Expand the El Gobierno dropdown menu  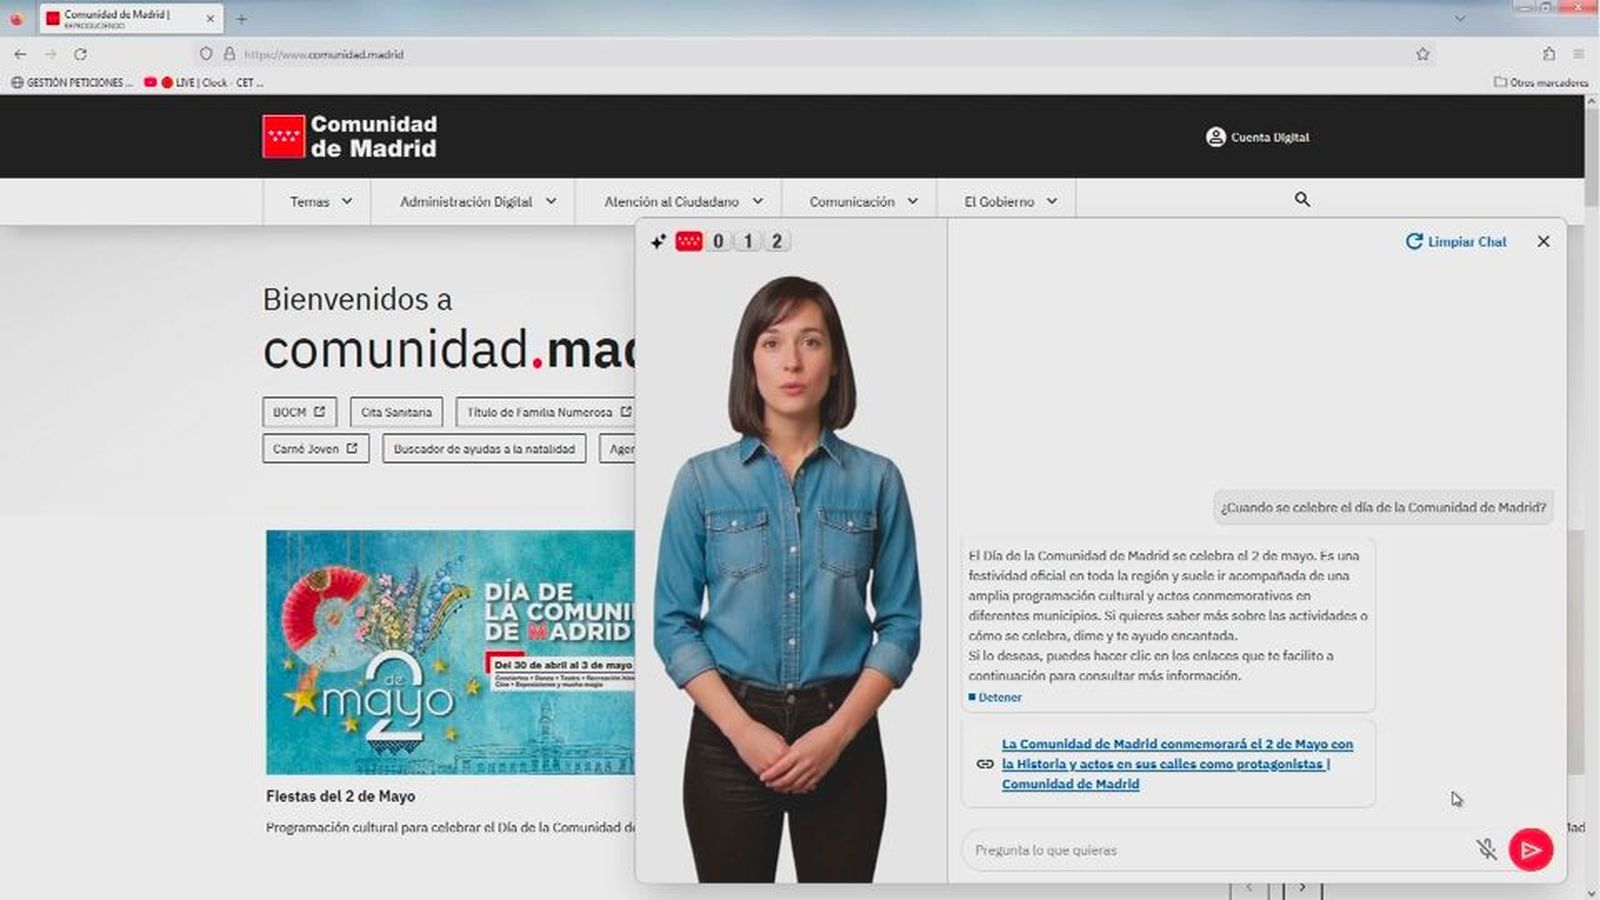coord(1010,201)
